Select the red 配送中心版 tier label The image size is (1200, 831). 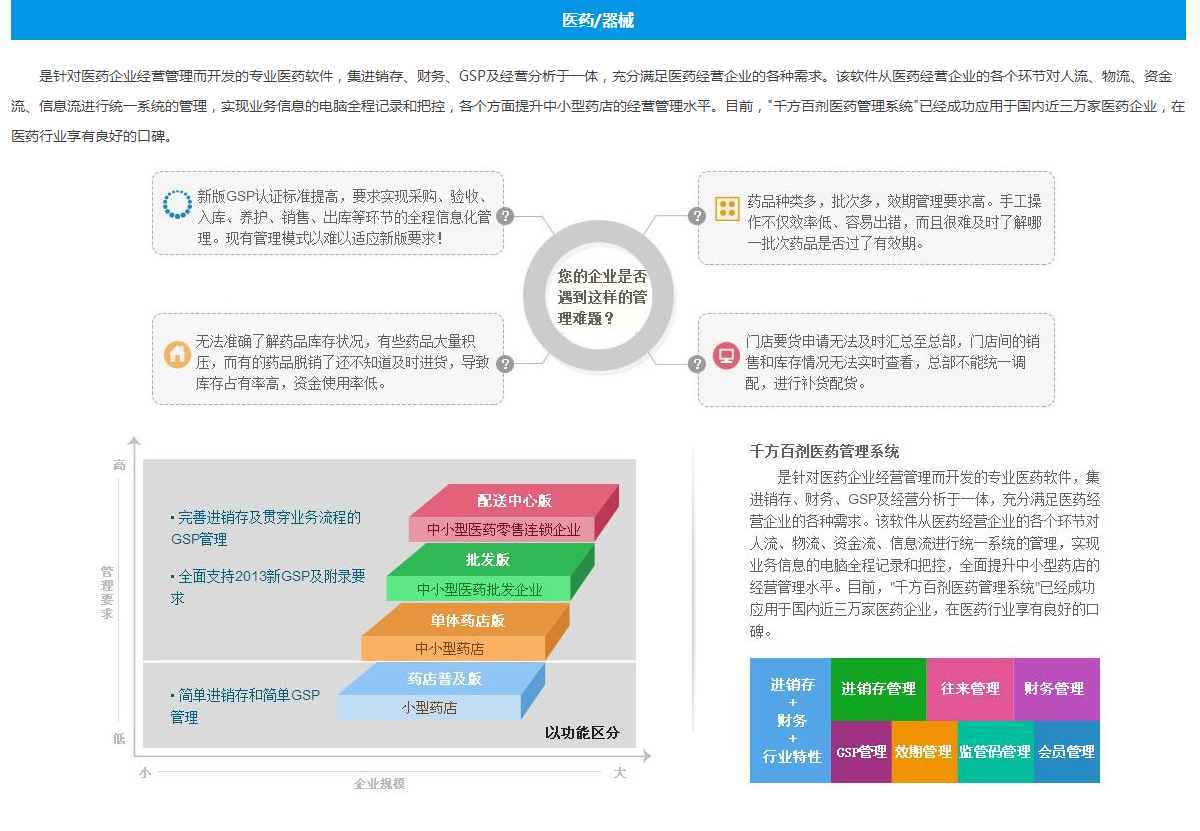pos(514,500)
